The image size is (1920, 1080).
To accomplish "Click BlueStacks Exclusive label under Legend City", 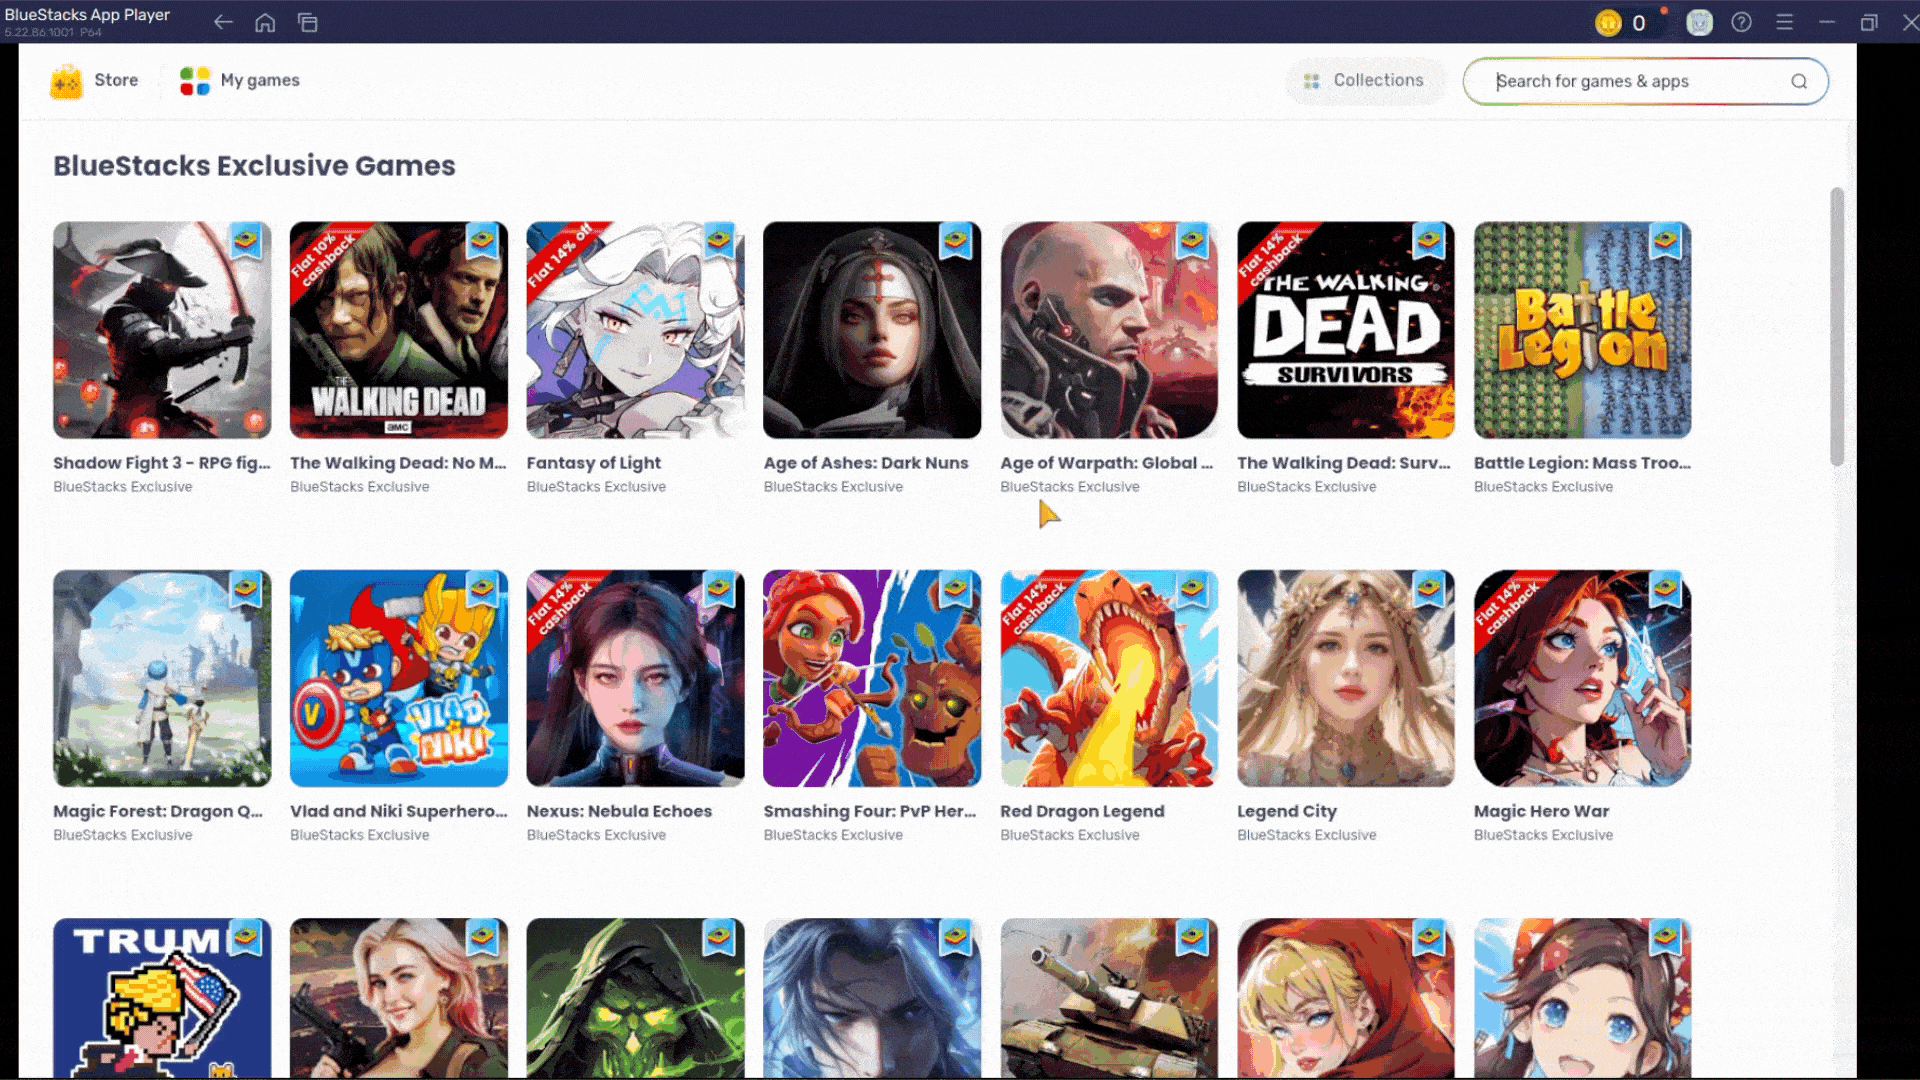I will tap(1306, 835).
